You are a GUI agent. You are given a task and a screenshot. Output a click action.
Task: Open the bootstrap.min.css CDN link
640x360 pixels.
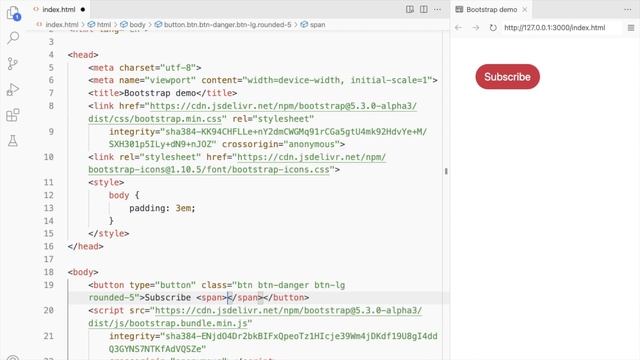pos(252,112)
